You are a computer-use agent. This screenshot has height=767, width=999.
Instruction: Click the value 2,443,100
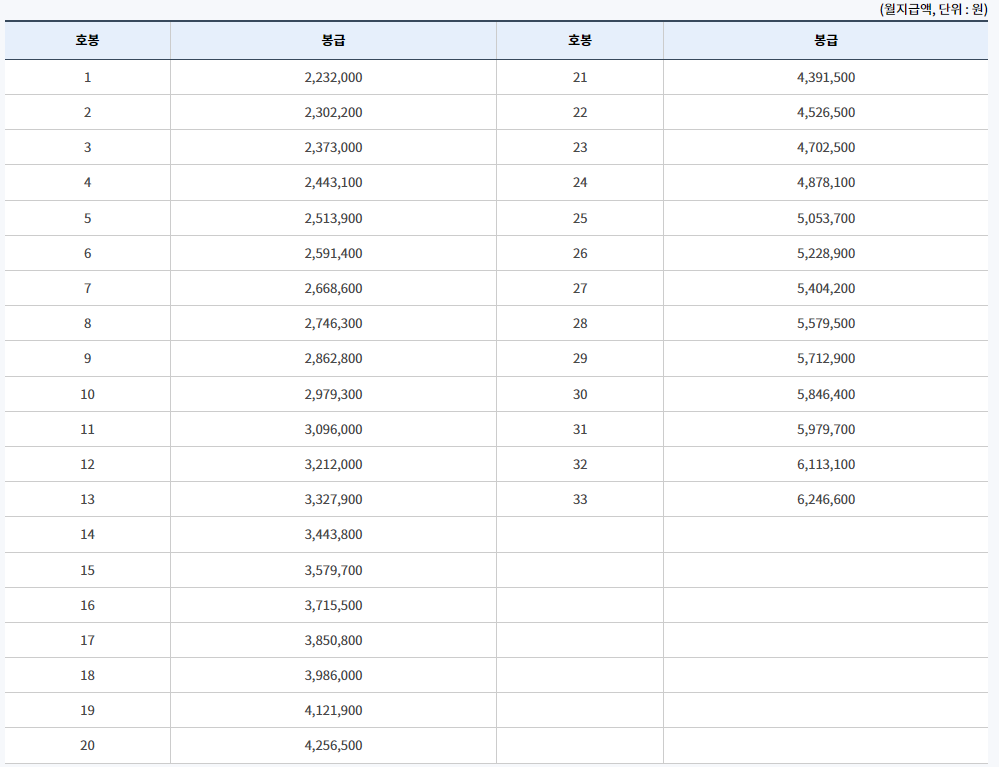pyautogui.click(x=333, y=183)
